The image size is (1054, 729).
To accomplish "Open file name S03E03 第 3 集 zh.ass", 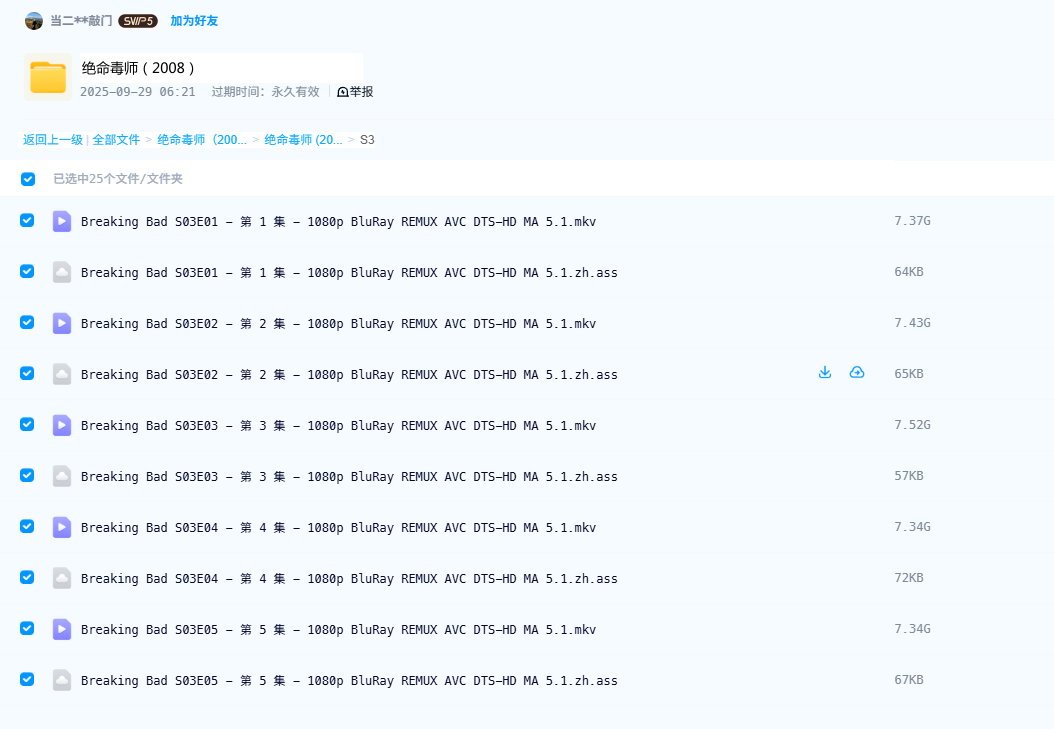I will [x=349, y=476].
